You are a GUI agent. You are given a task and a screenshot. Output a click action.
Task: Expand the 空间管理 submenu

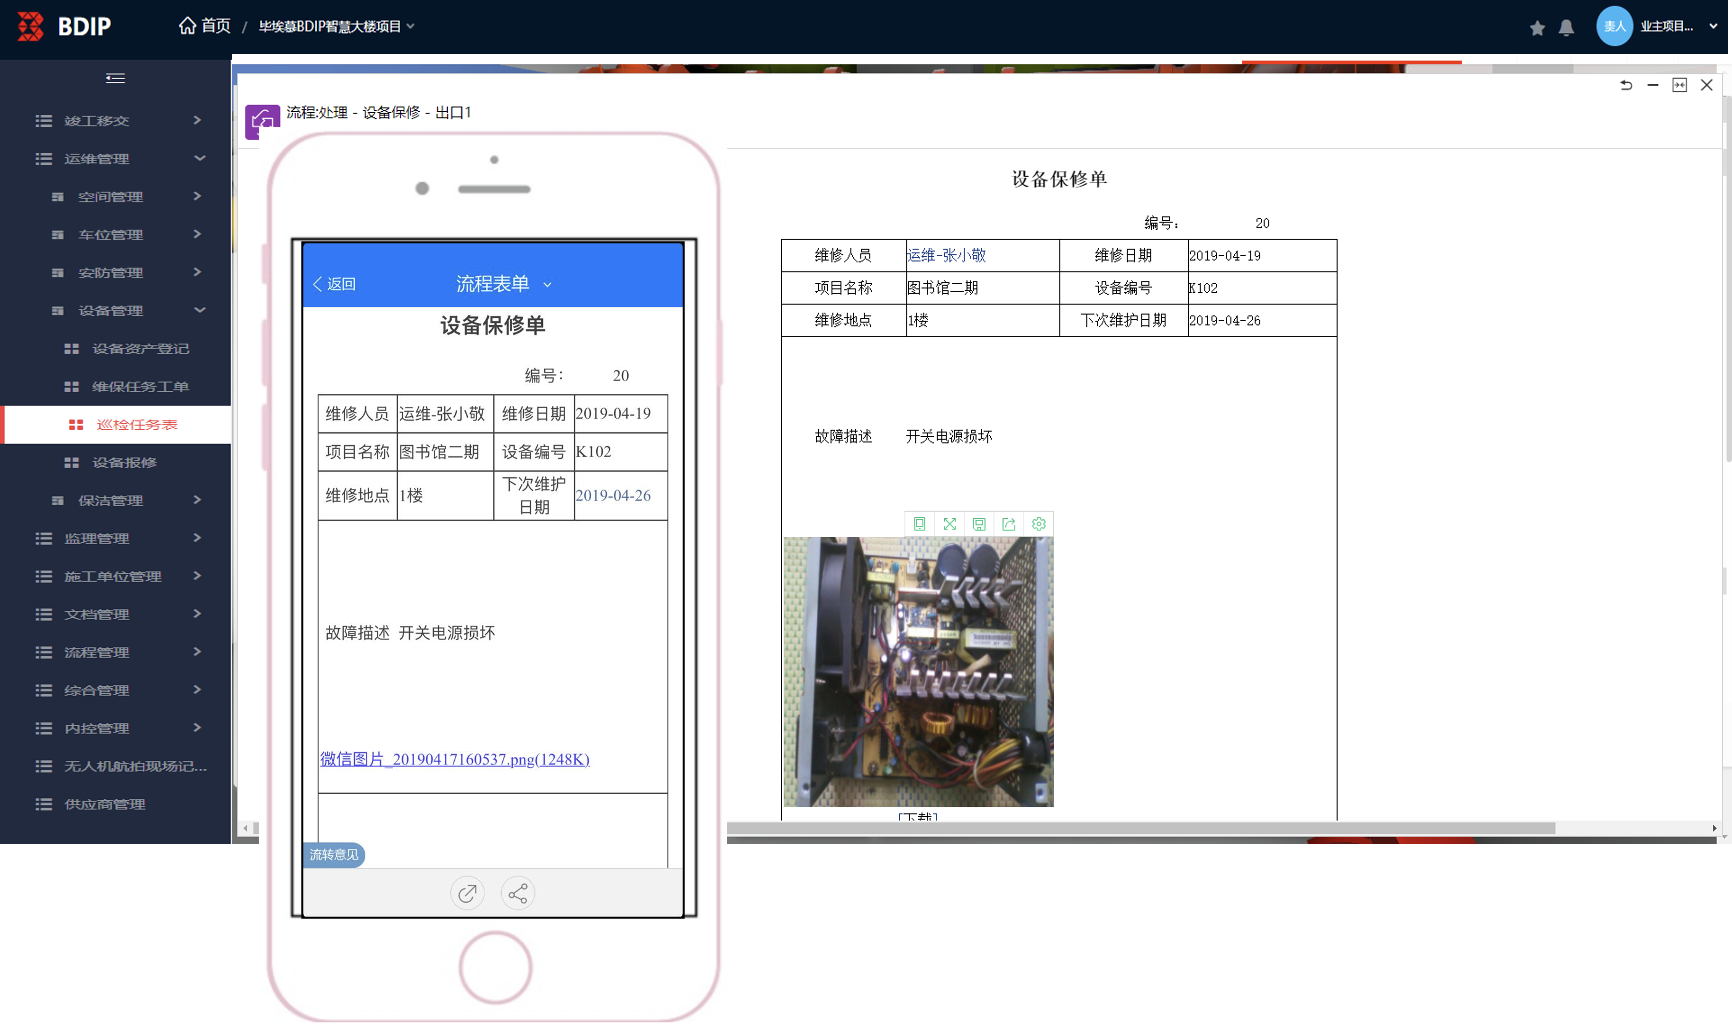197,197
